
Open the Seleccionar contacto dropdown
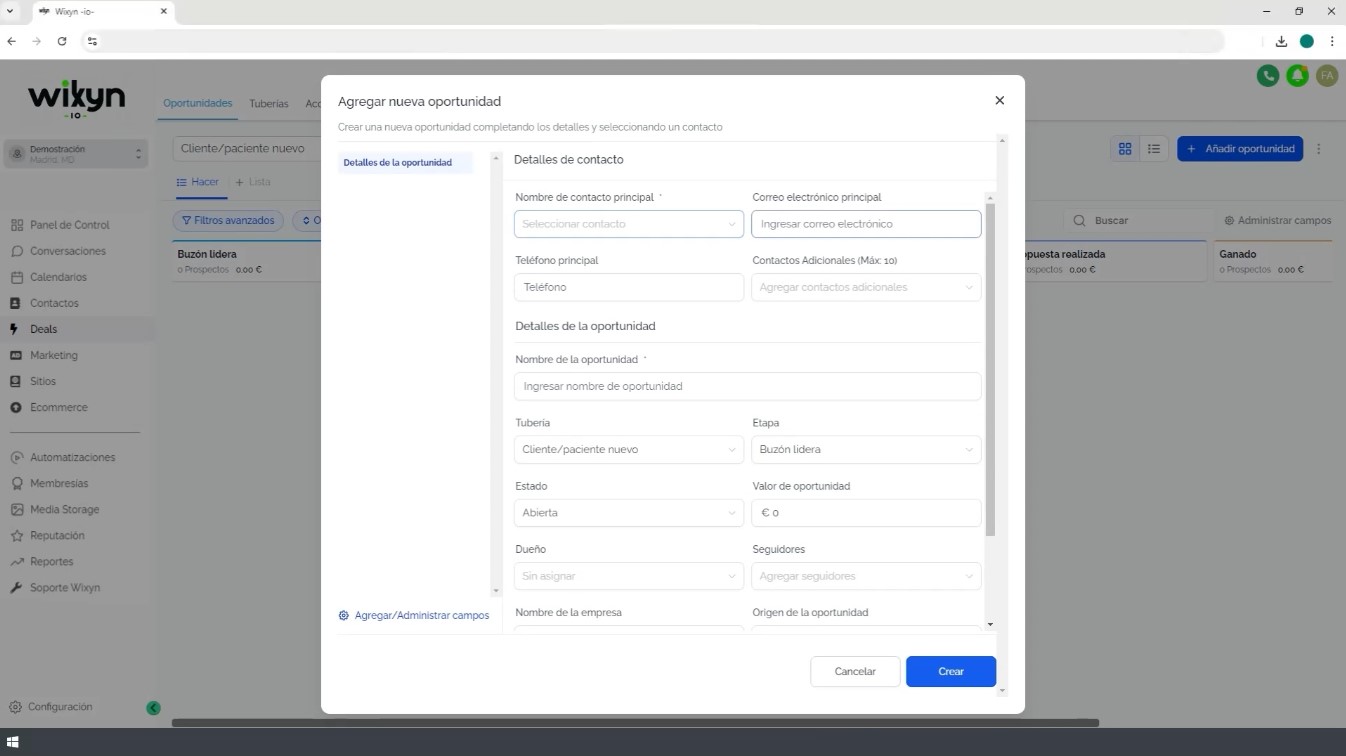tap(629, 224)
